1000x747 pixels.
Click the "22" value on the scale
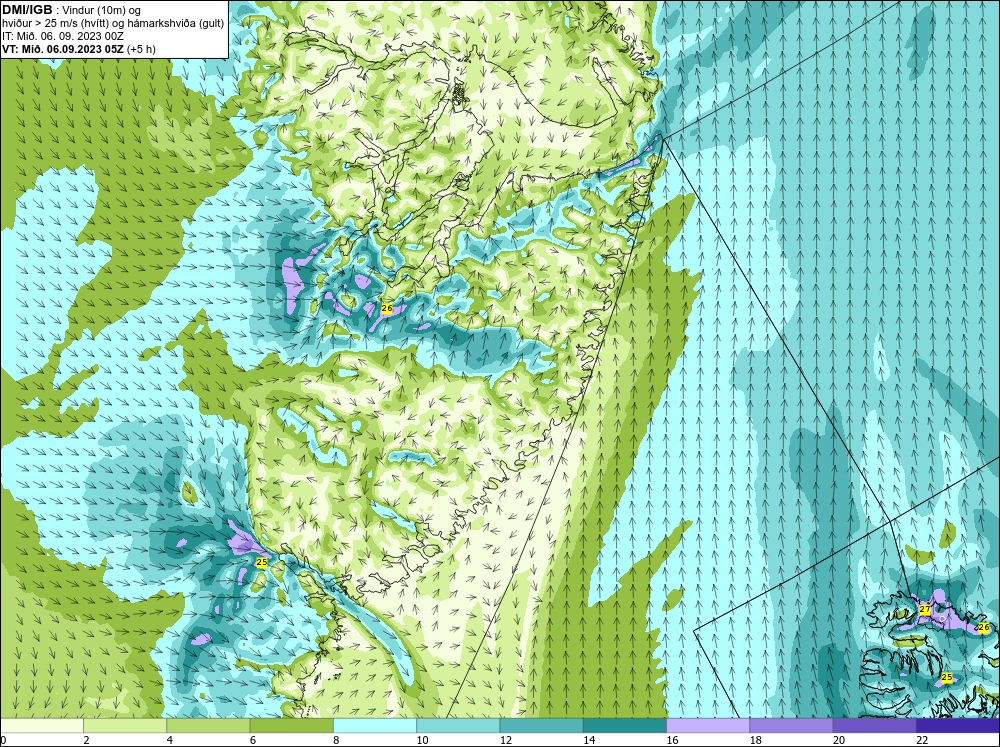[x=922, y=740]
